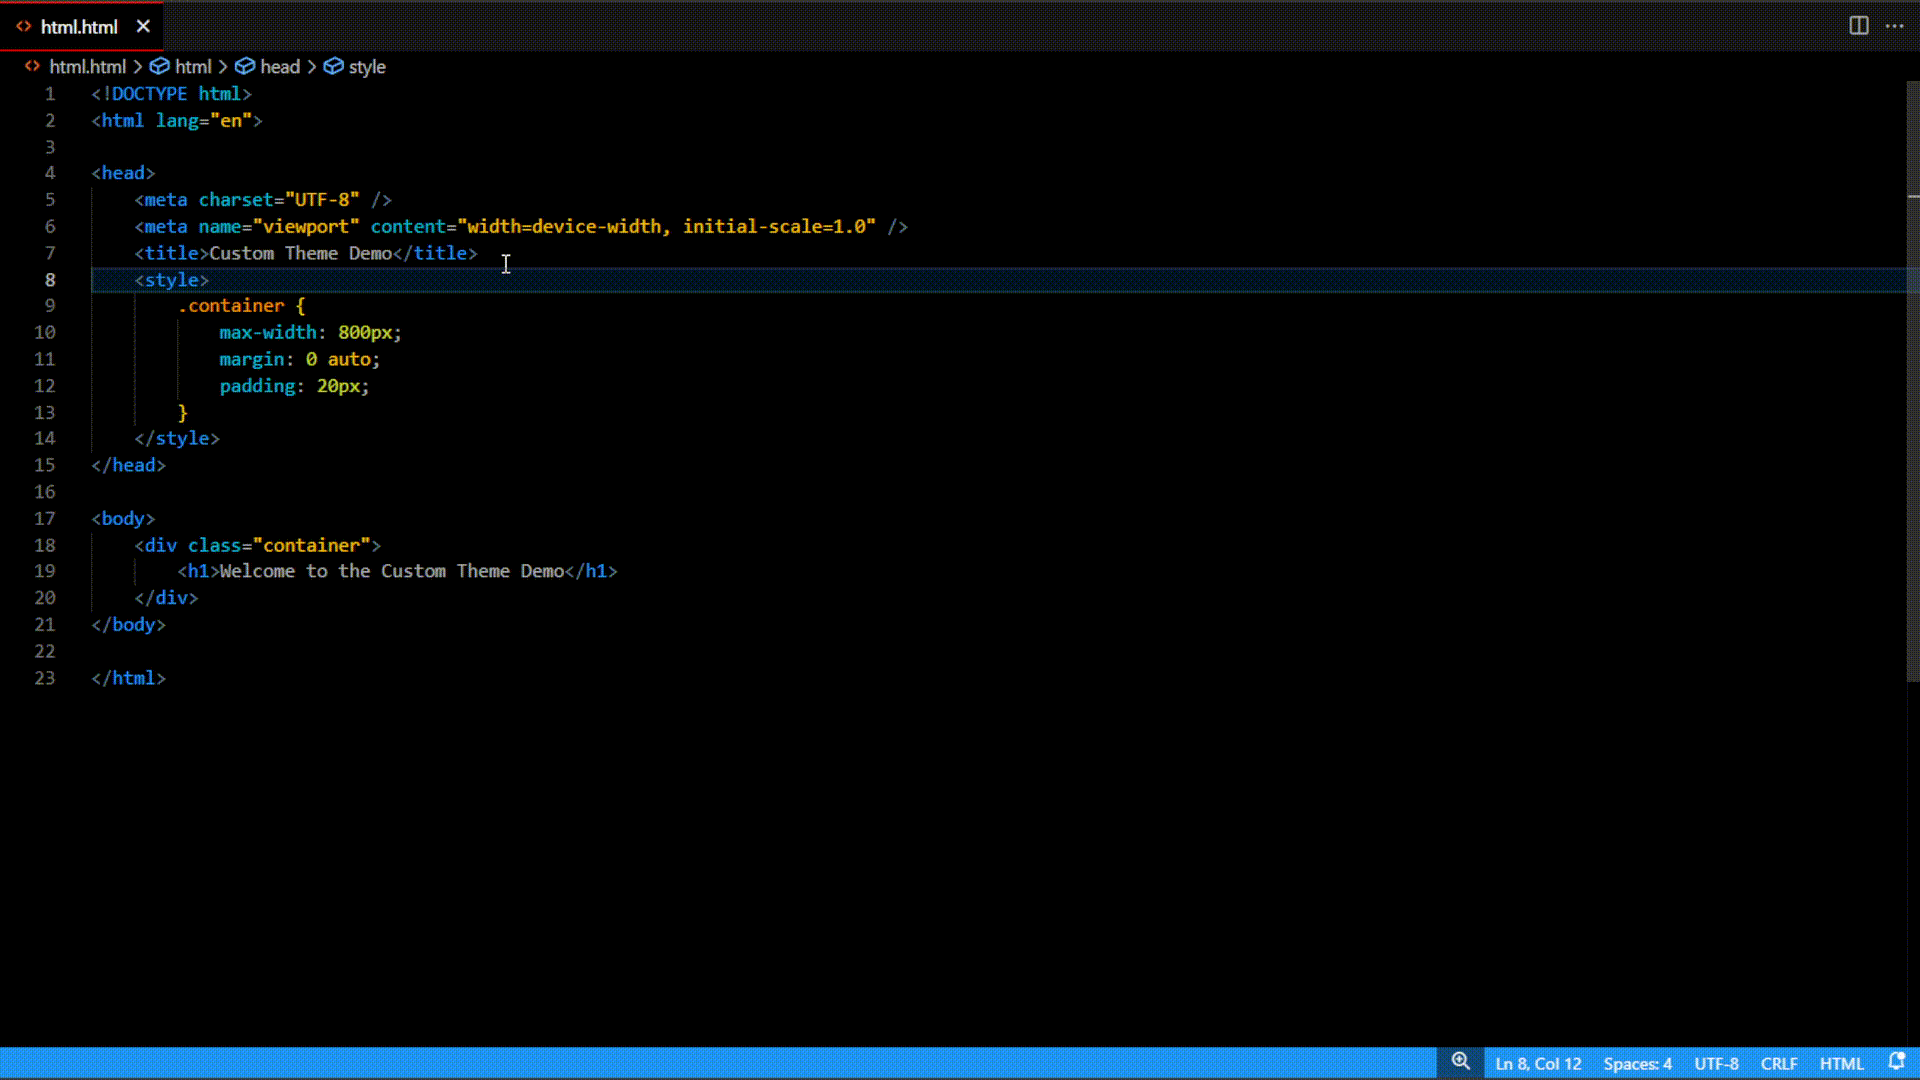Expand the style breadcrumb dropdown
The height and width of the screenshot is (1080, 1920).
[367, 66]
